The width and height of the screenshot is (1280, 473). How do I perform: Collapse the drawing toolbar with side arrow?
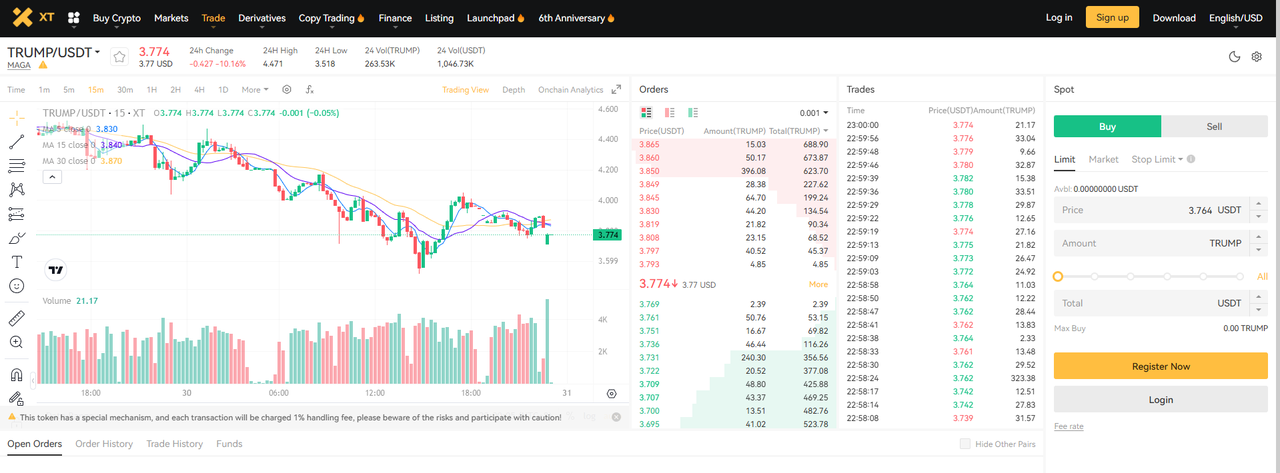(33, 380)
